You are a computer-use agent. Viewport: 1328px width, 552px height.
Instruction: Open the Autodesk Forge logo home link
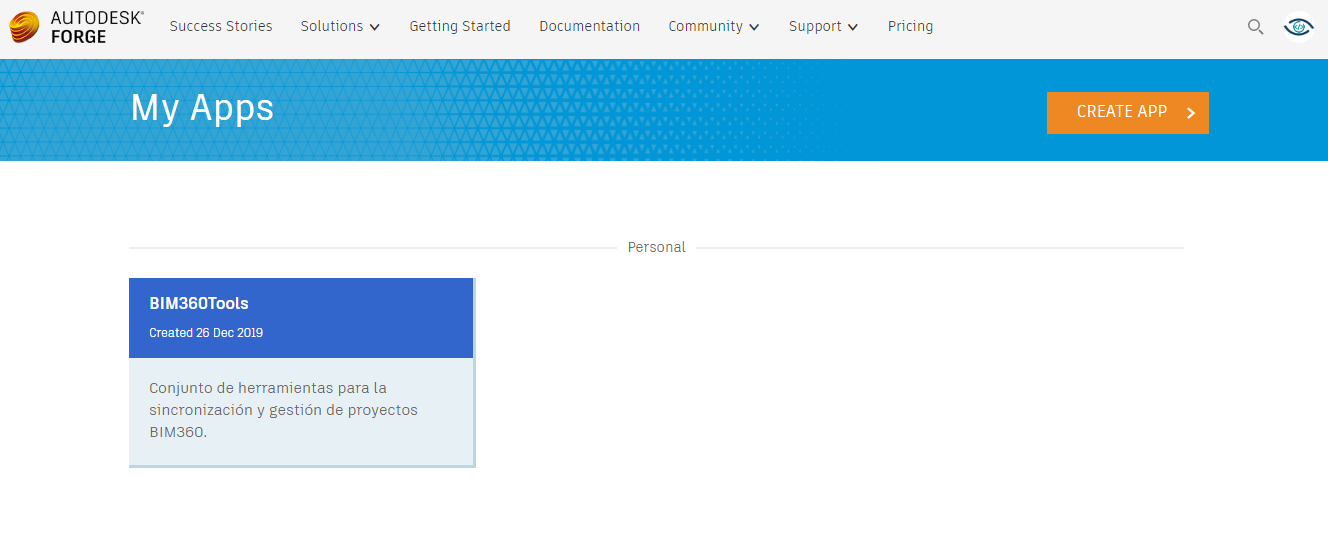click(77, 27)
